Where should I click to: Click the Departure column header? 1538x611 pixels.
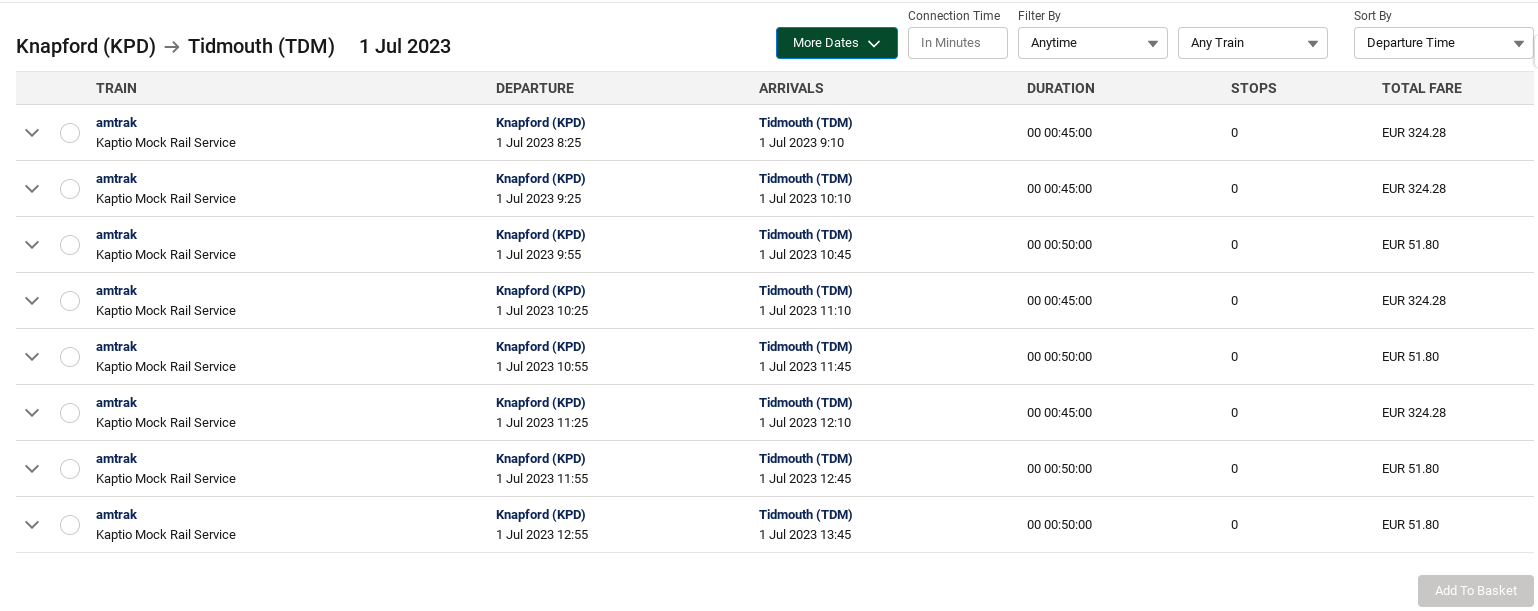coord(534,88)
